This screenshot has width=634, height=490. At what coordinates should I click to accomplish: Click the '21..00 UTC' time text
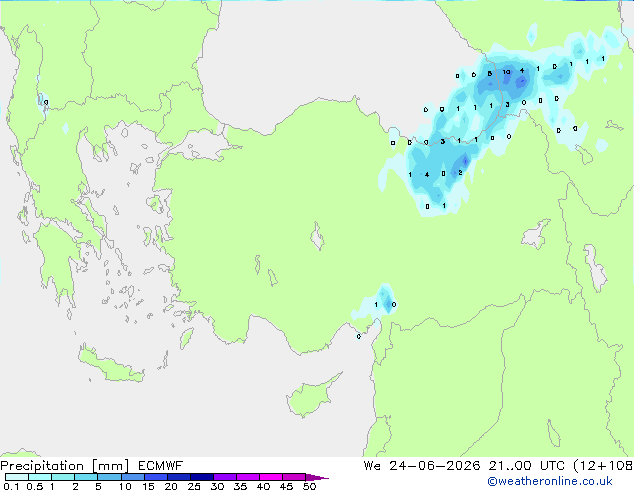(526, 466)
